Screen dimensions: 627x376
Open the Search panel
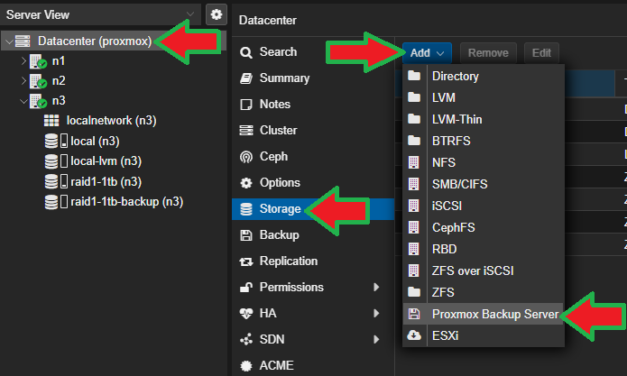[x=278, y=52]
